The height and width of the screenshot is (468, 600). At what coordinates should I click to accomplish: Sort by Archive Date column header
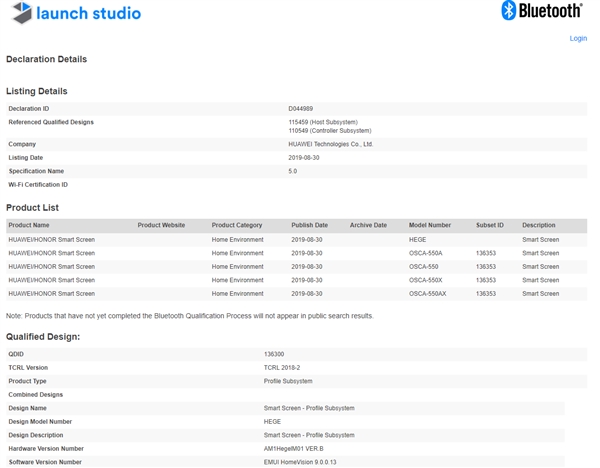(x=368, y=225)
